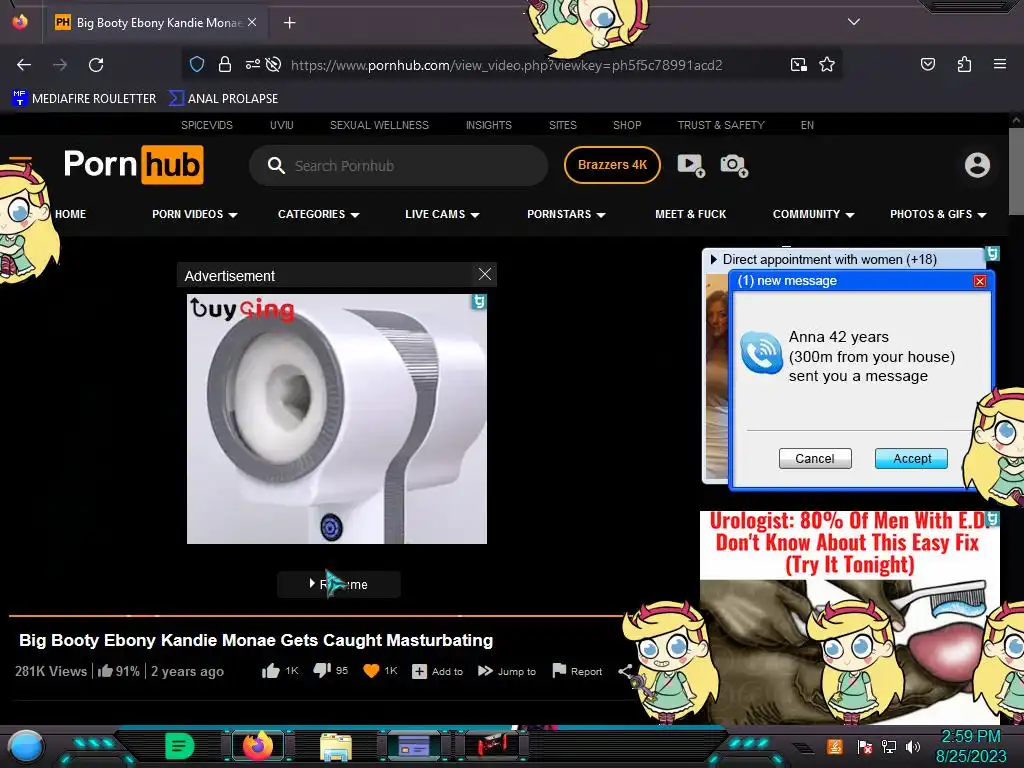This screenshot has width=1024, height=768.
Task: Select the open browser tab
Action: [x=154, y=23]
